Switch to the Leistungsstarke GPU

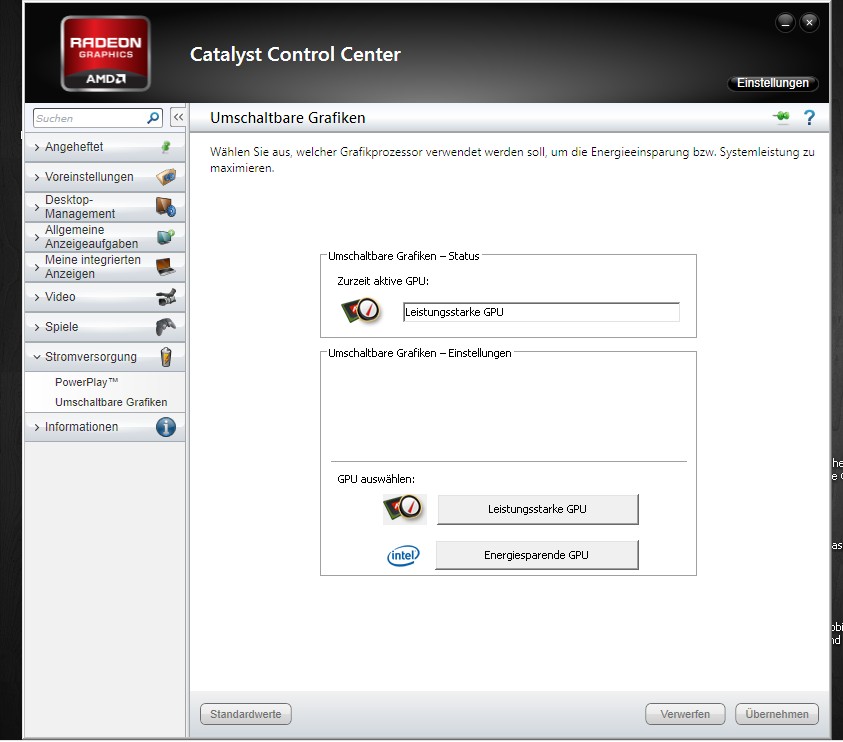pyautogui.click(x=538, y=509)
